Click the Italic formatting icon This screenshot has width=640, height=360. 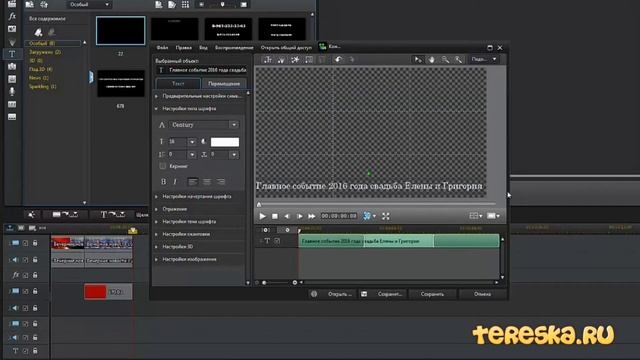point(175,182)
